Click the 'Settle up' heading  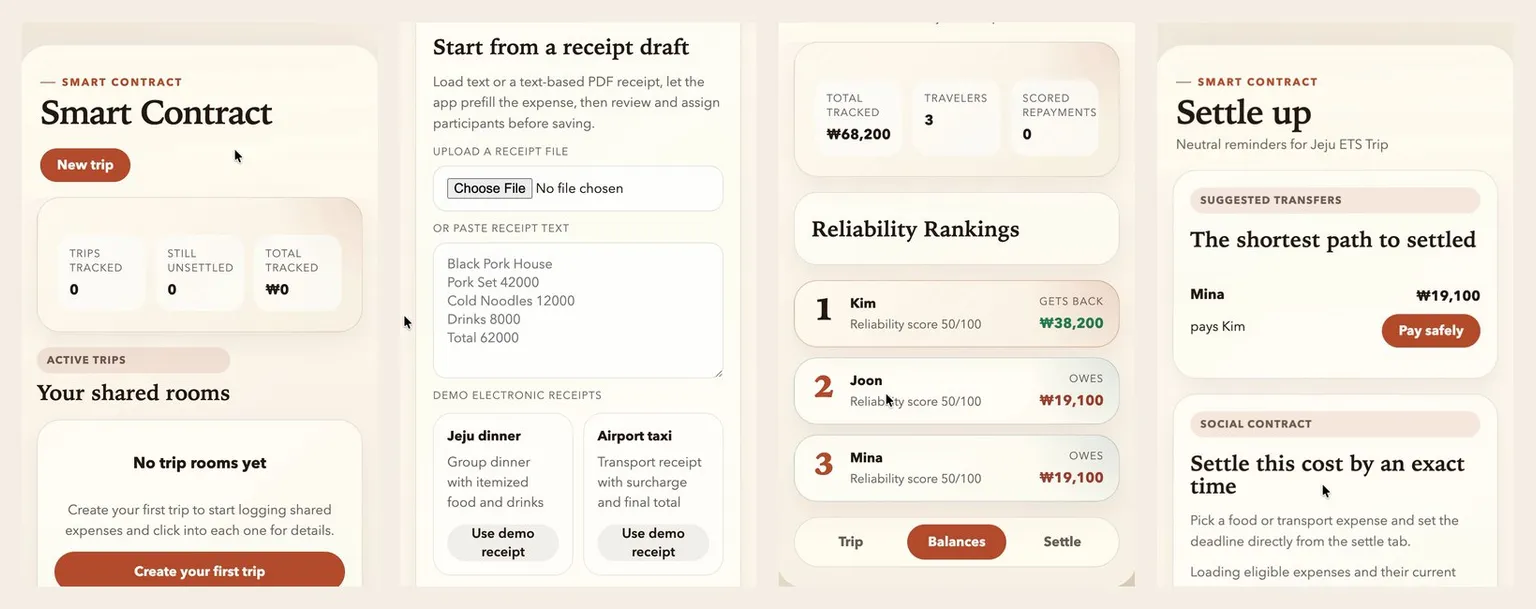pos(1243,112)
